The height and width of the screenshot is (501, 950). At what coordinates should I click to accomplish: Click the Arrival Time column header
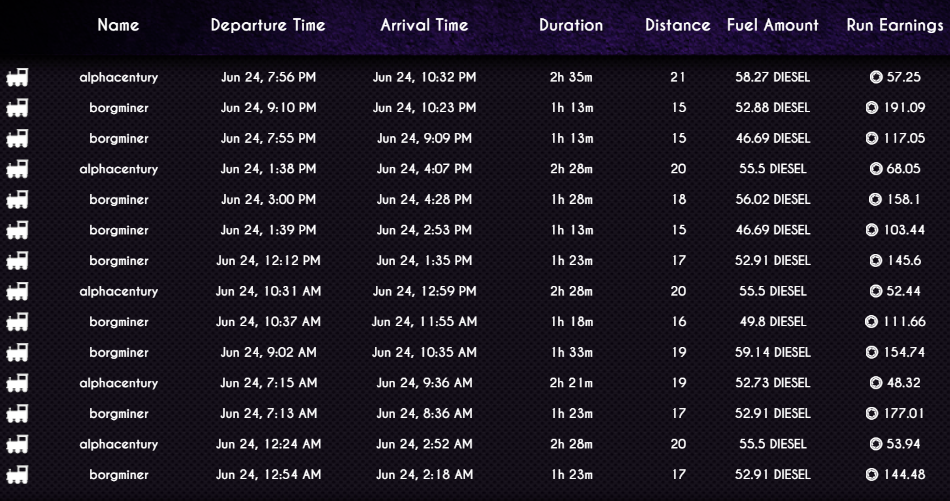pos(424,25)
